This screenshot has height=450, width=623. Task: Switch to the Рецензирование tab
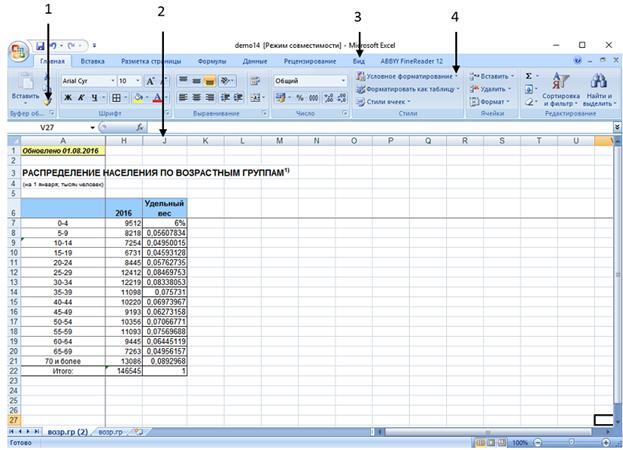(310, 61)
